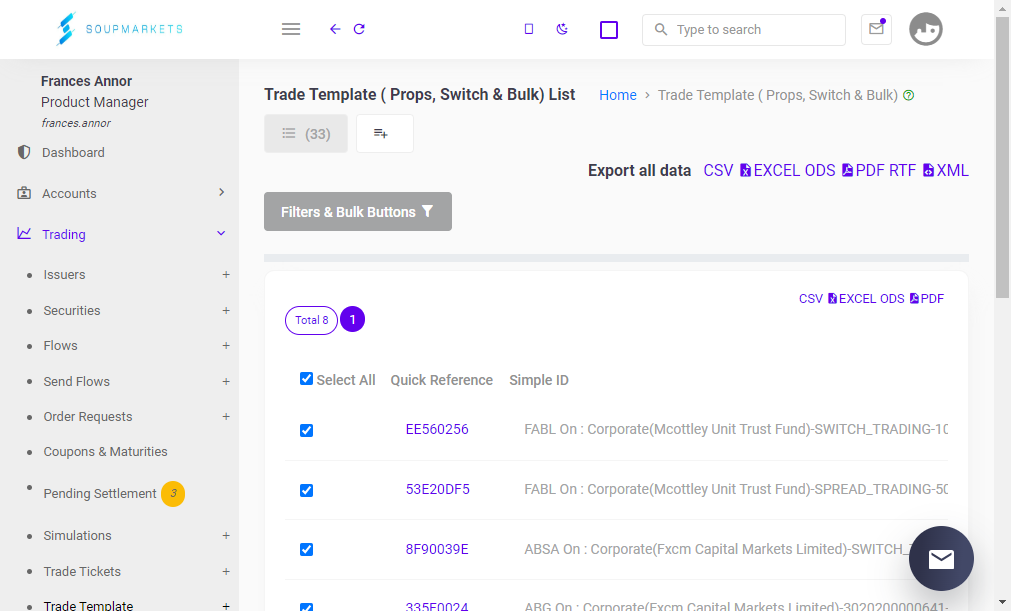
Task: Uncheck the Select All checkbox
Action: (306, 379)
